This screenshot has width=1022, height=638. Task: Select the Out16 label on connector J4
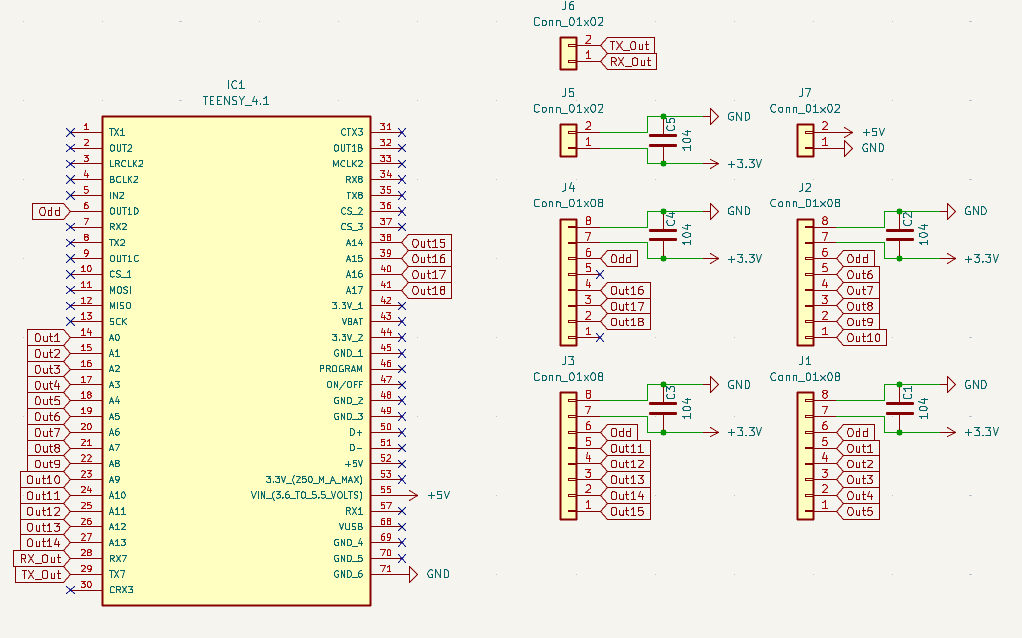(626, 291)
